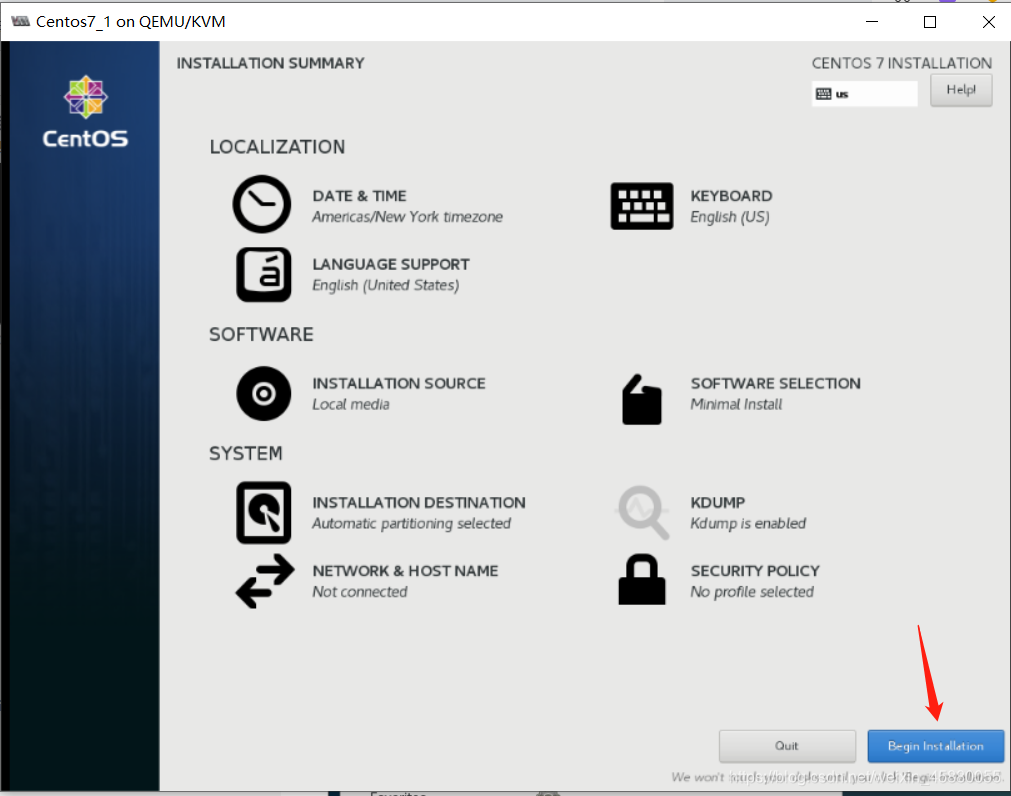Open Security Policy padlock icon
1011x796 pixels.
pos(642,579)
